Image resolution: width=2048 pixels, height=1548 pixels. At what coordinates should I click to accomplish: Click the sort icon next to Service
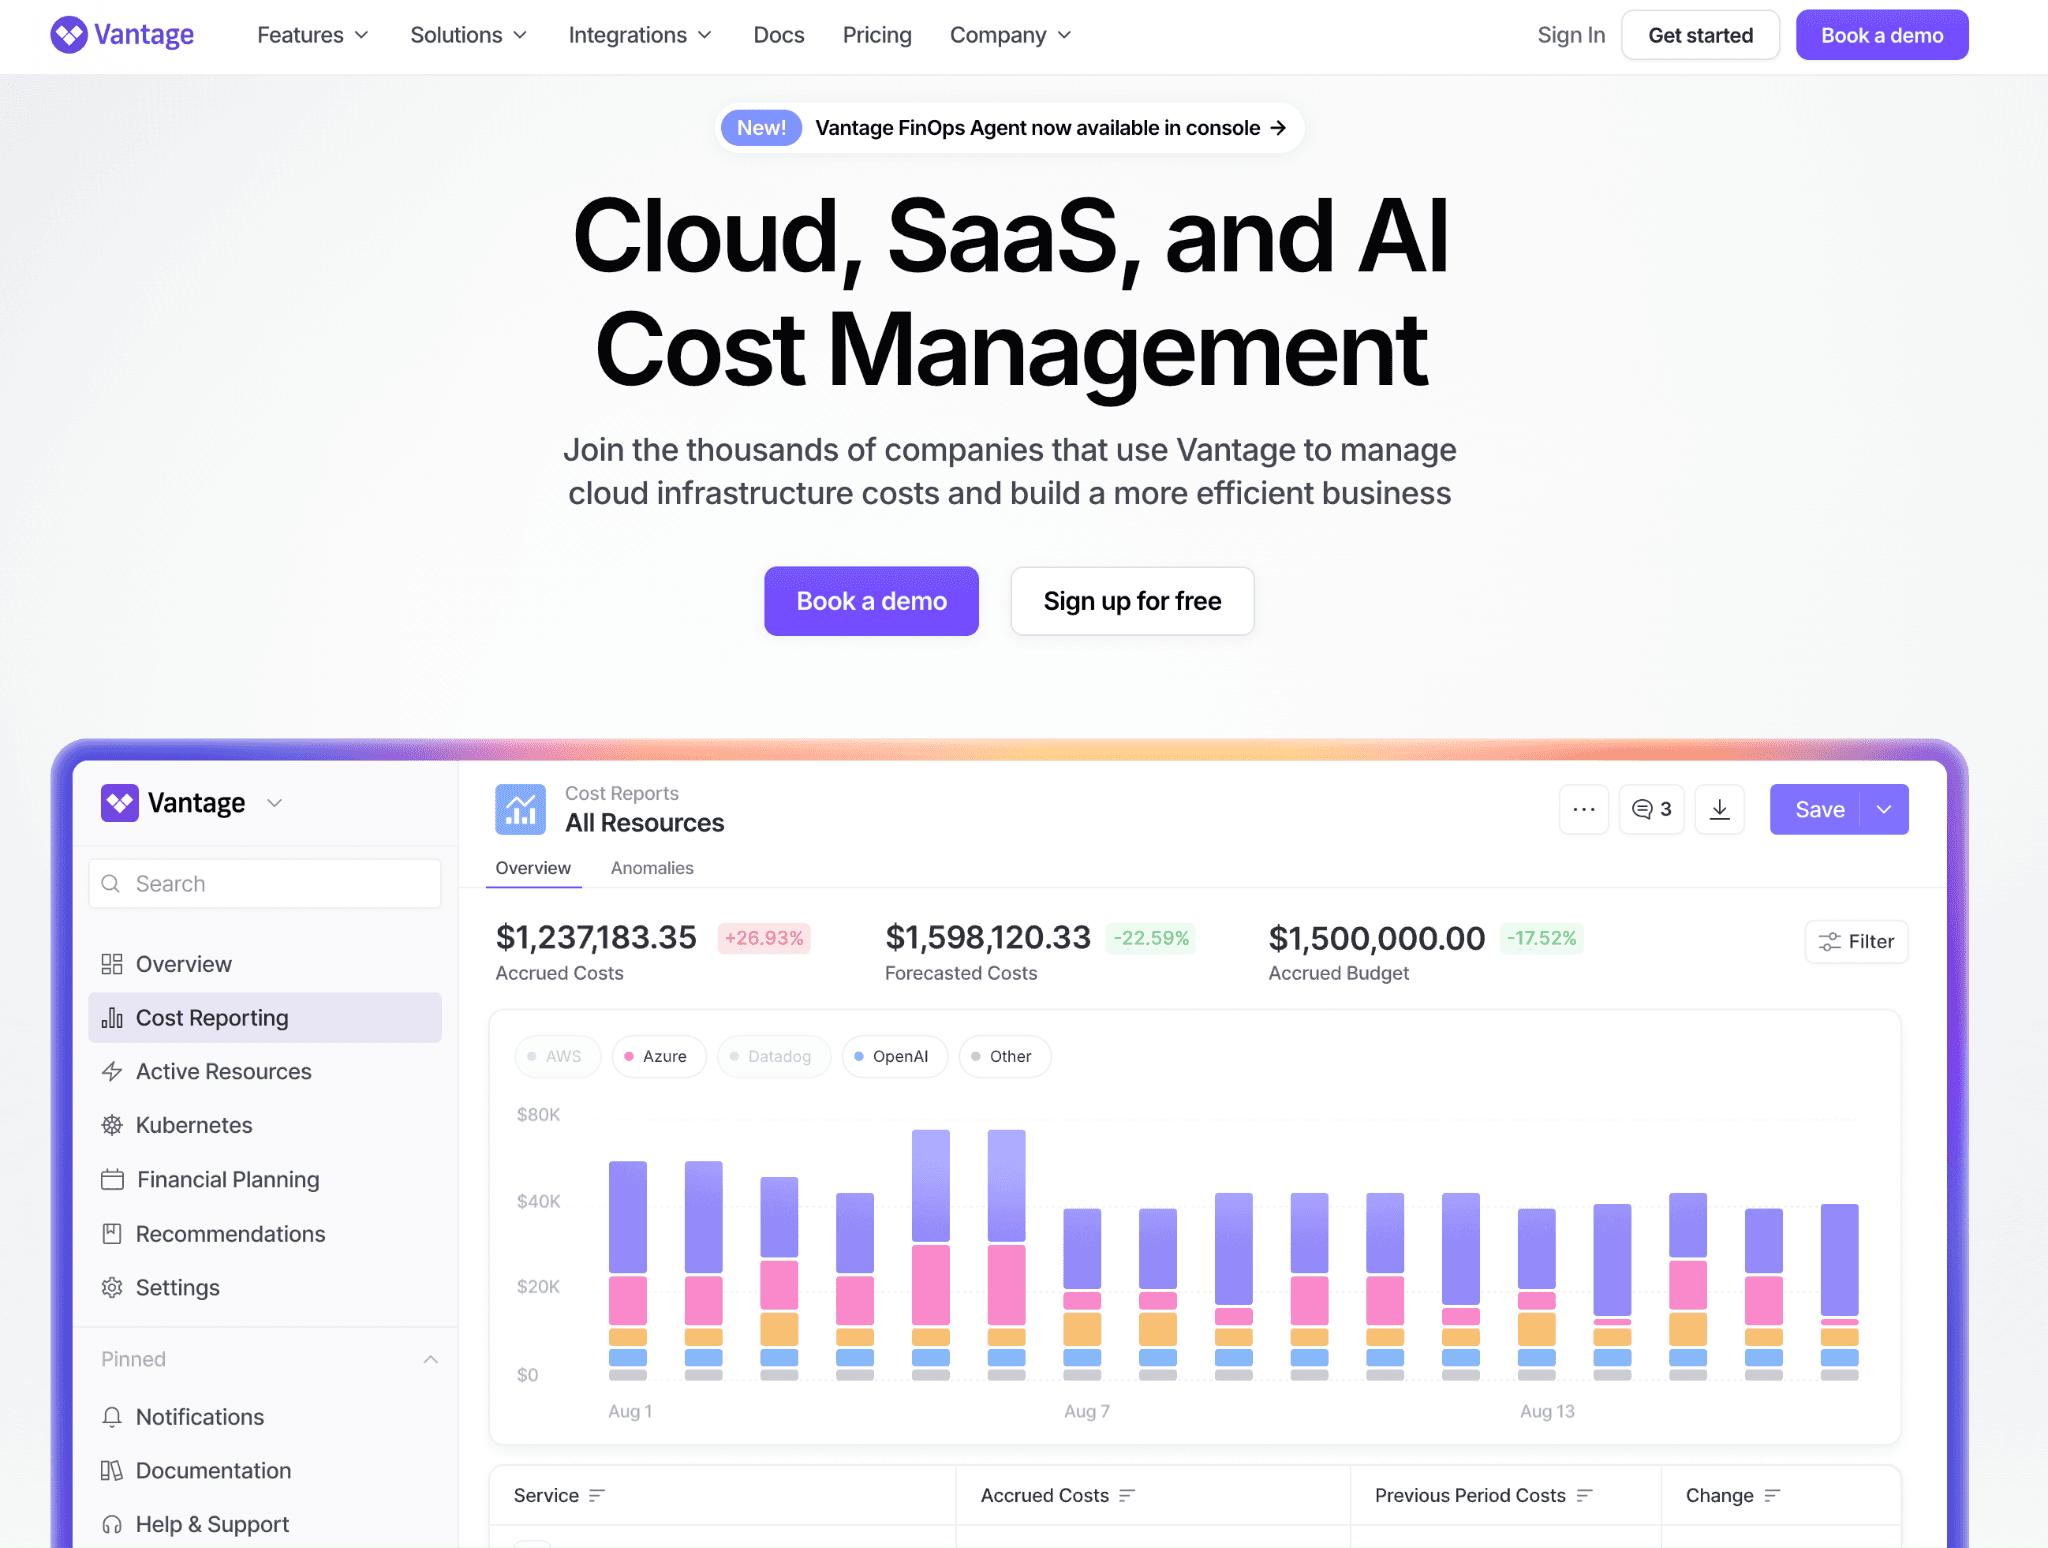pos(597,1495)
